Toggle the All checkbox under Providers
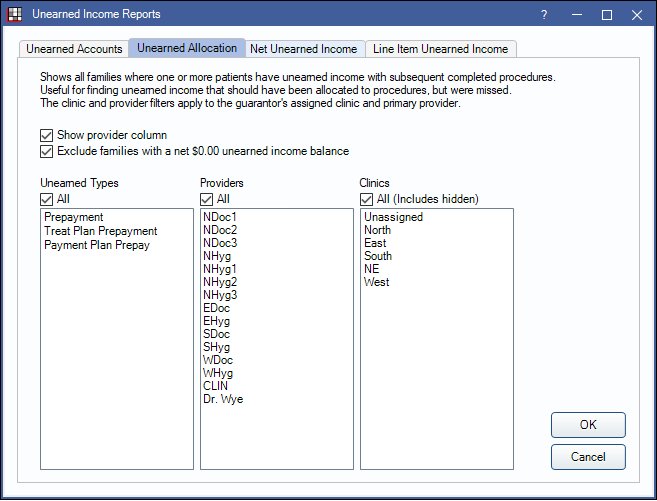The image size is (657, 501). click(207, 199)
